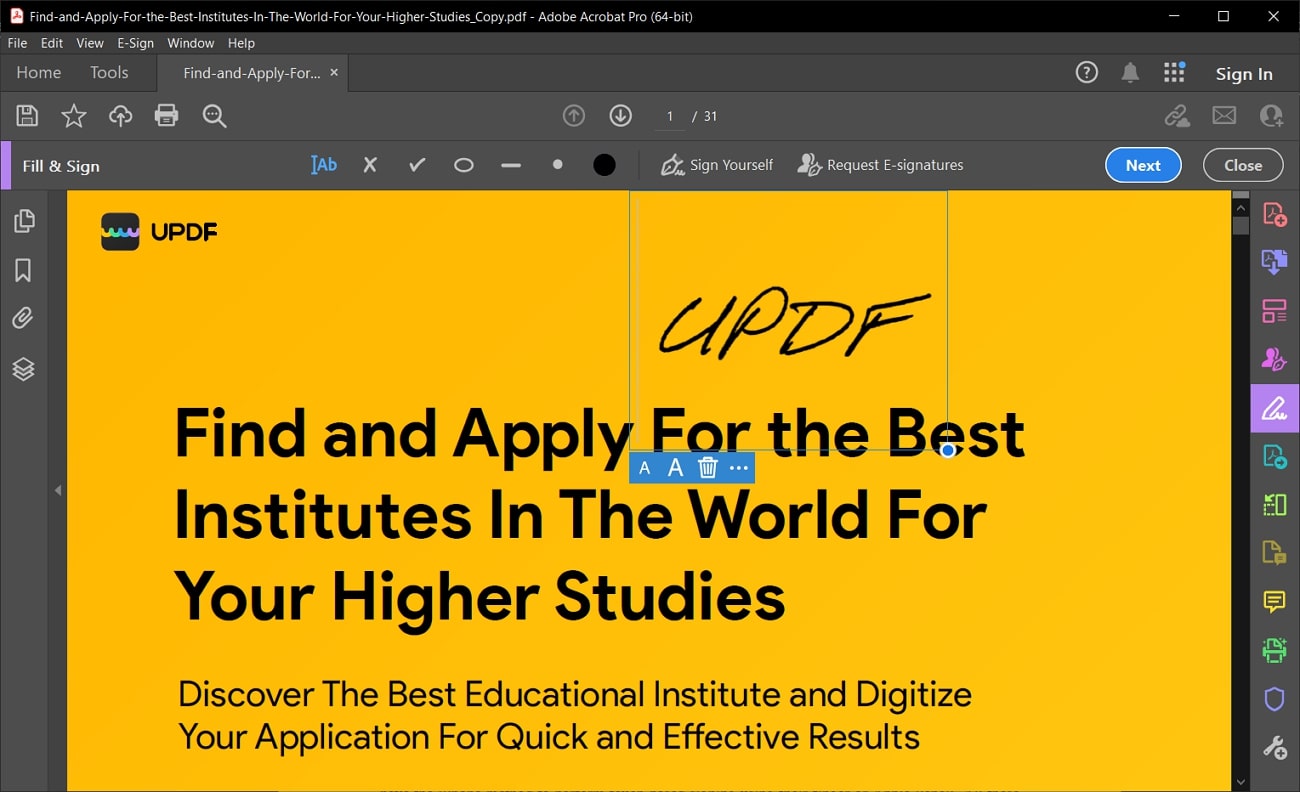Open the Export PDF tool

(x=1274, y=262)
